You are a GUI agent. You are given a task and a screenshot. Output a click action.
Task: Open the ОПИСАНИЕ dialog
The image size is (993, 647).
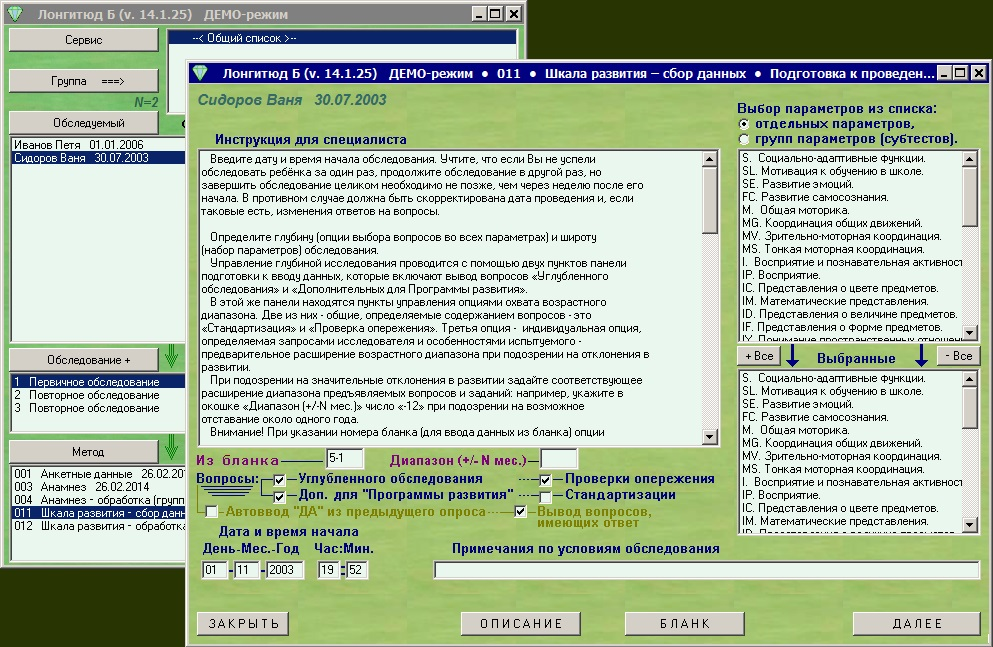pos(521,622)
